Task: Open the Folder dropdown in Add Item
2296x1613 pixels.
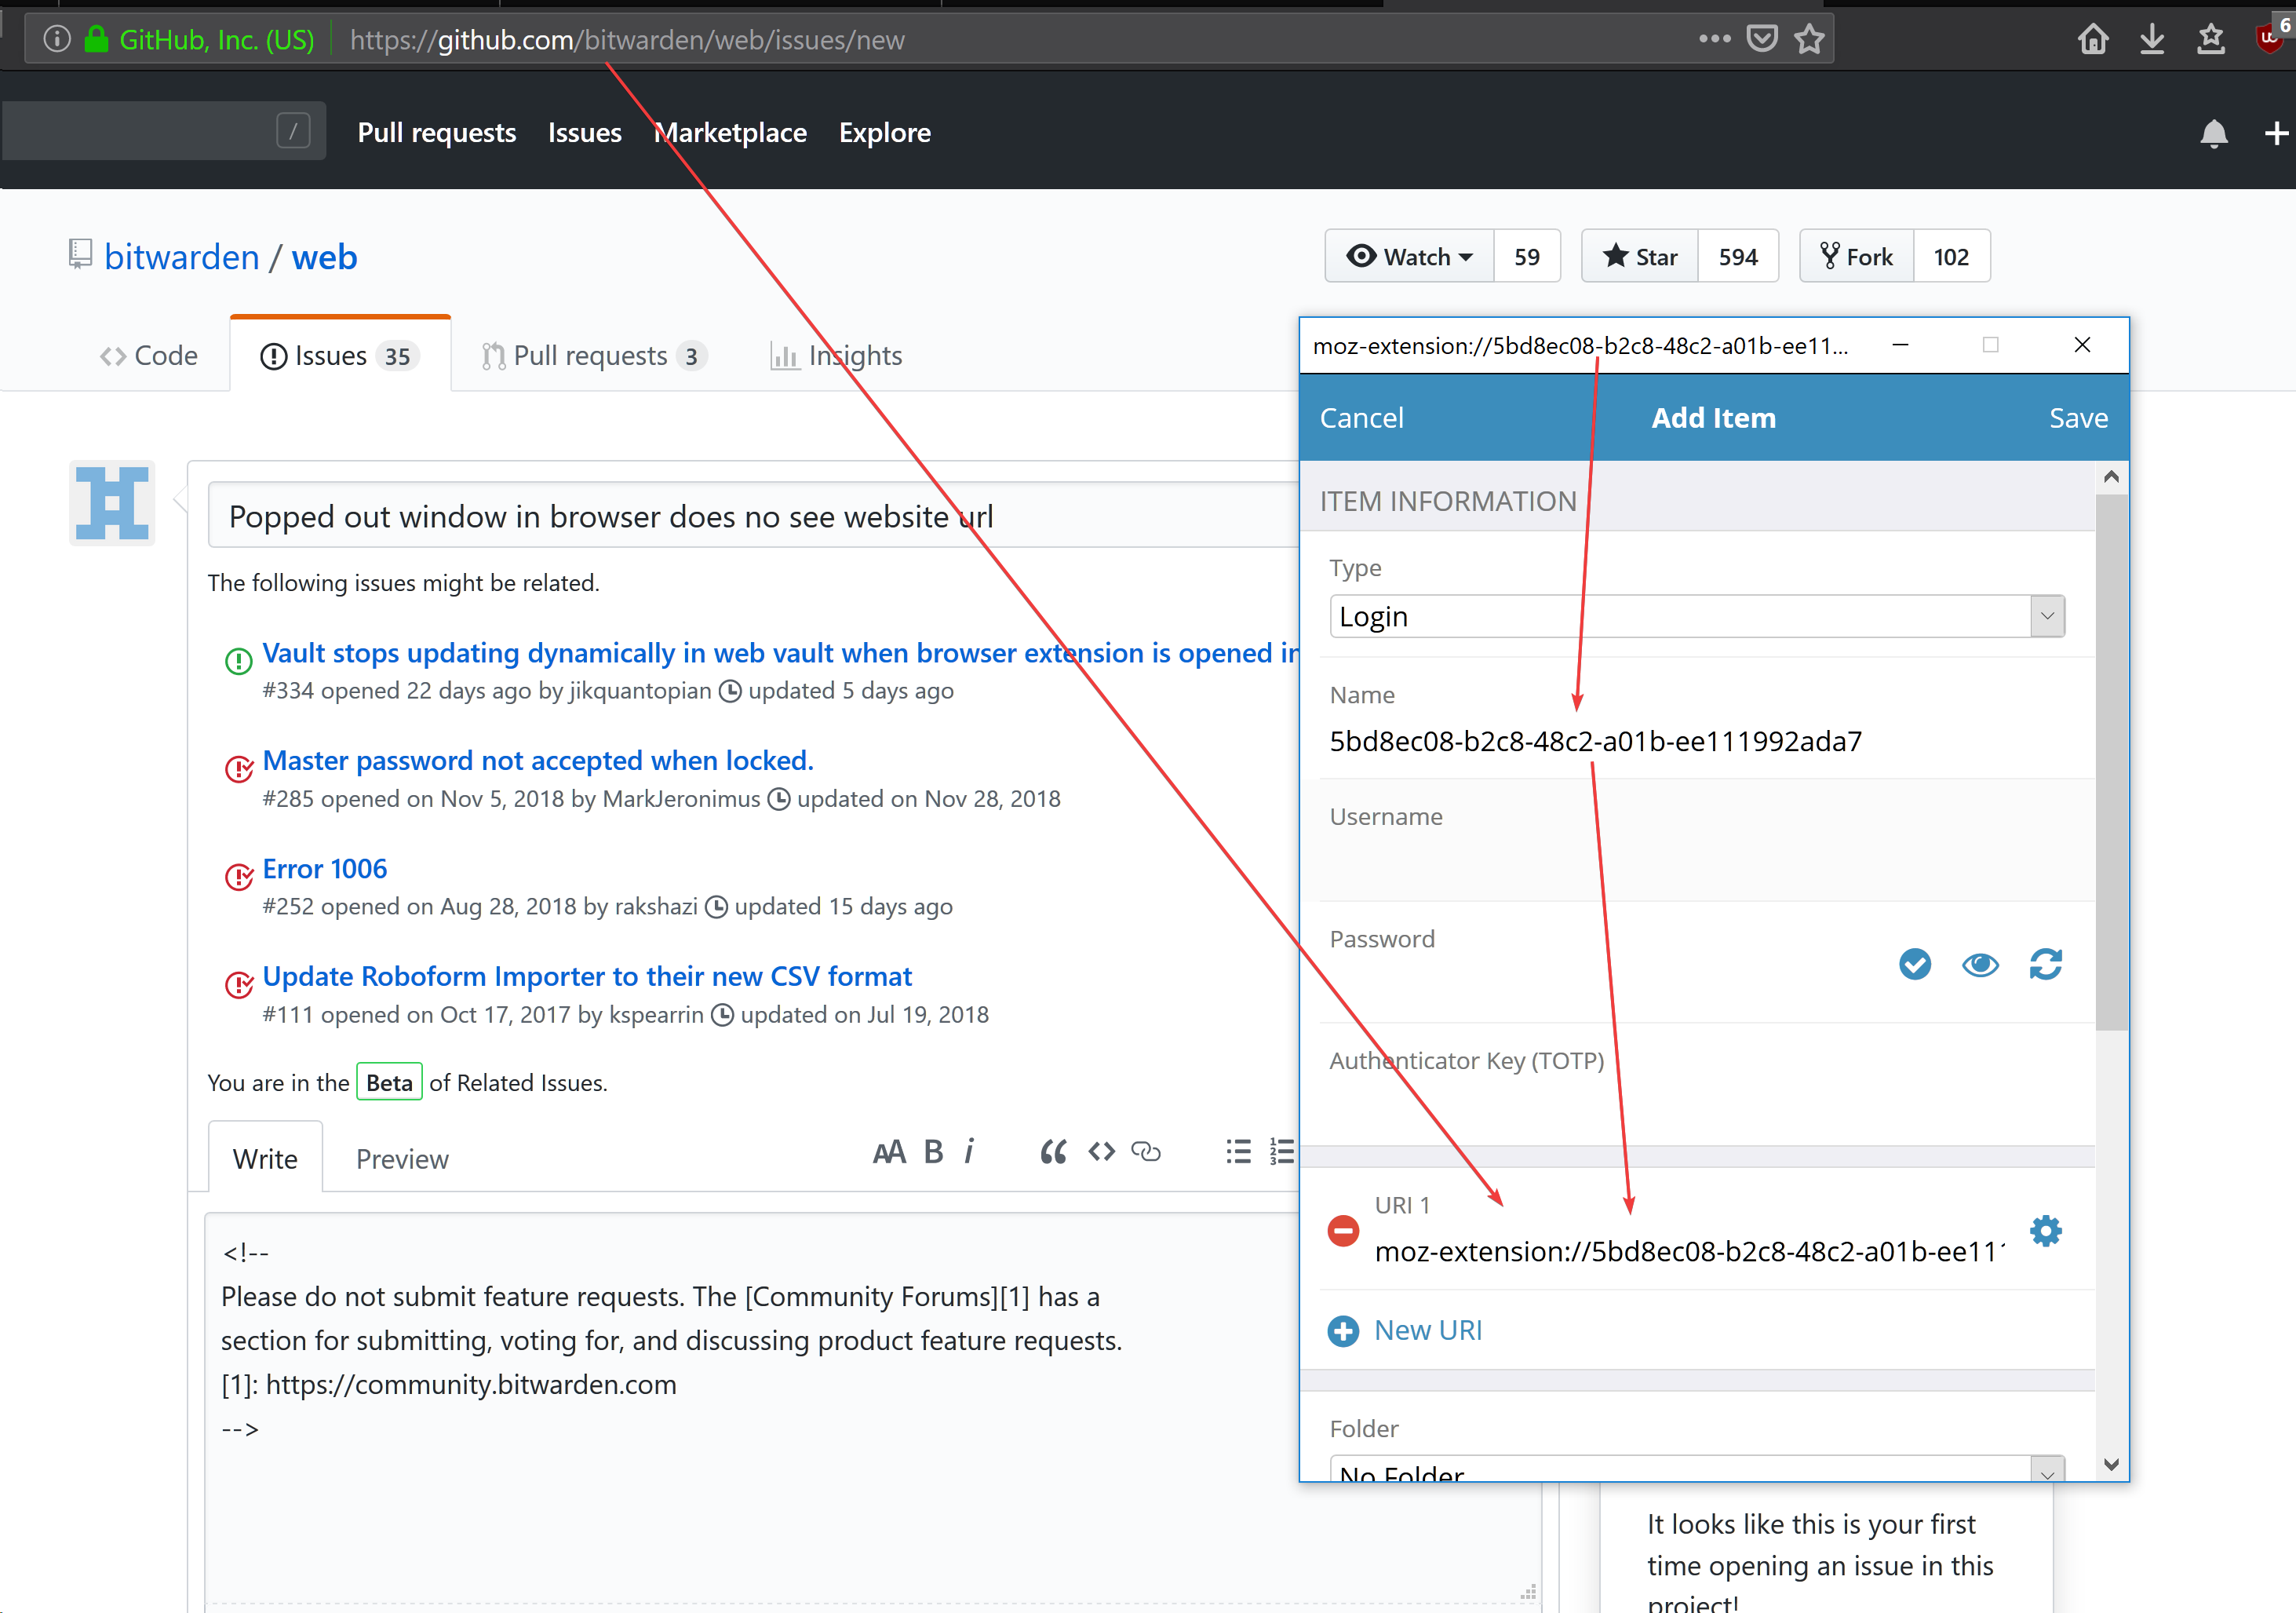Action: coord(1697,1468)
